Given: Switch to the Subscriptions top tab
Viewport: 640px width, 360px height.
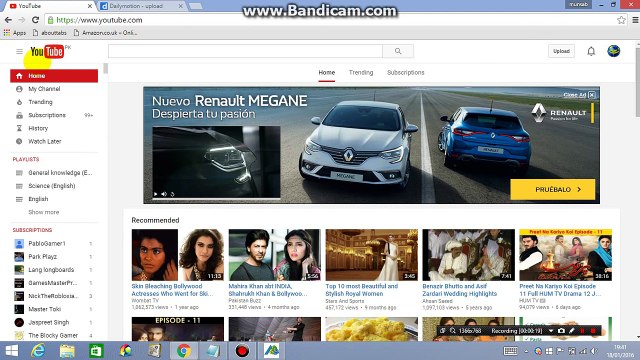Looking at the screenshot, I should pos(406,73).
